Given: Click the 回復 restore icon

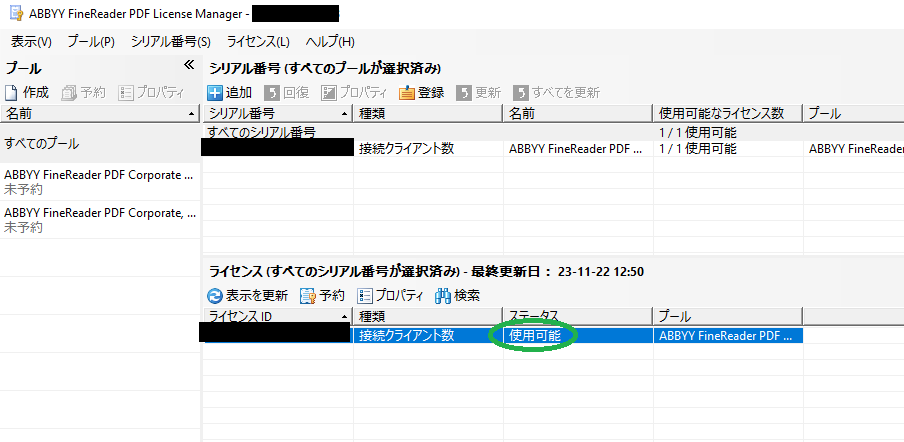Looking at the screenshot, I should (272, 93).
